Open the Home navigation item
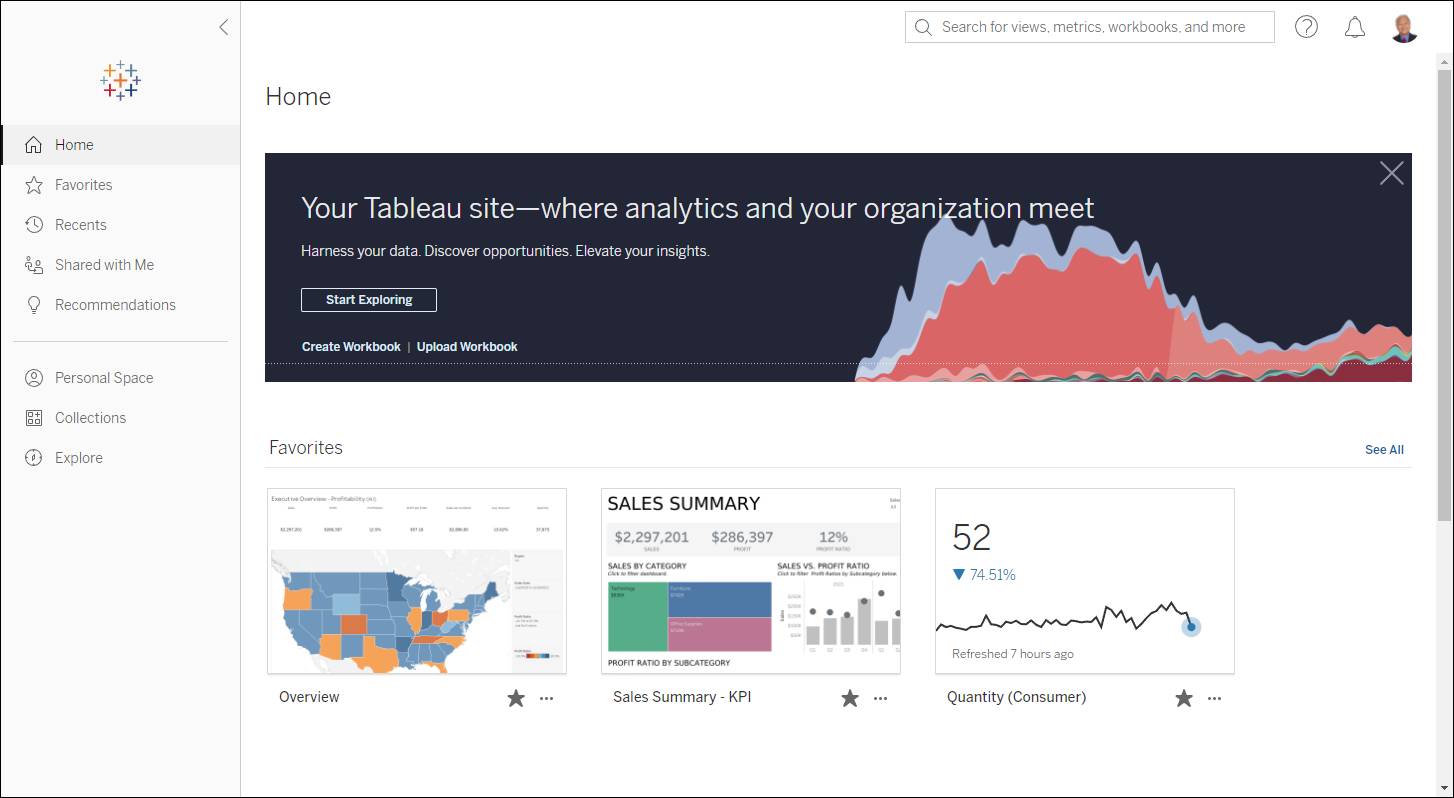This screenshot has height=798, width=1454. tap(121, 145)
